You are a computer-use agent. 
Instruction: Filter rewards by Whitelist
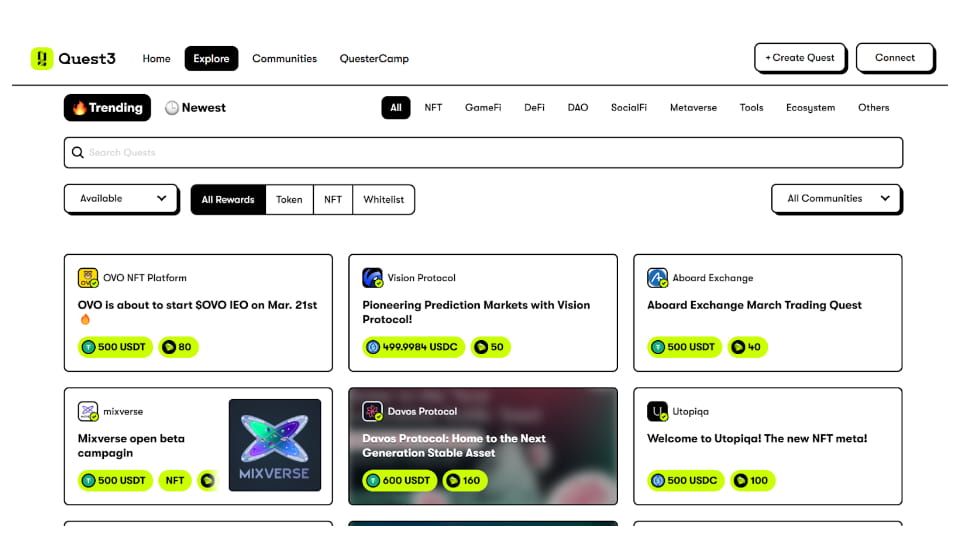tap(384, 199)
